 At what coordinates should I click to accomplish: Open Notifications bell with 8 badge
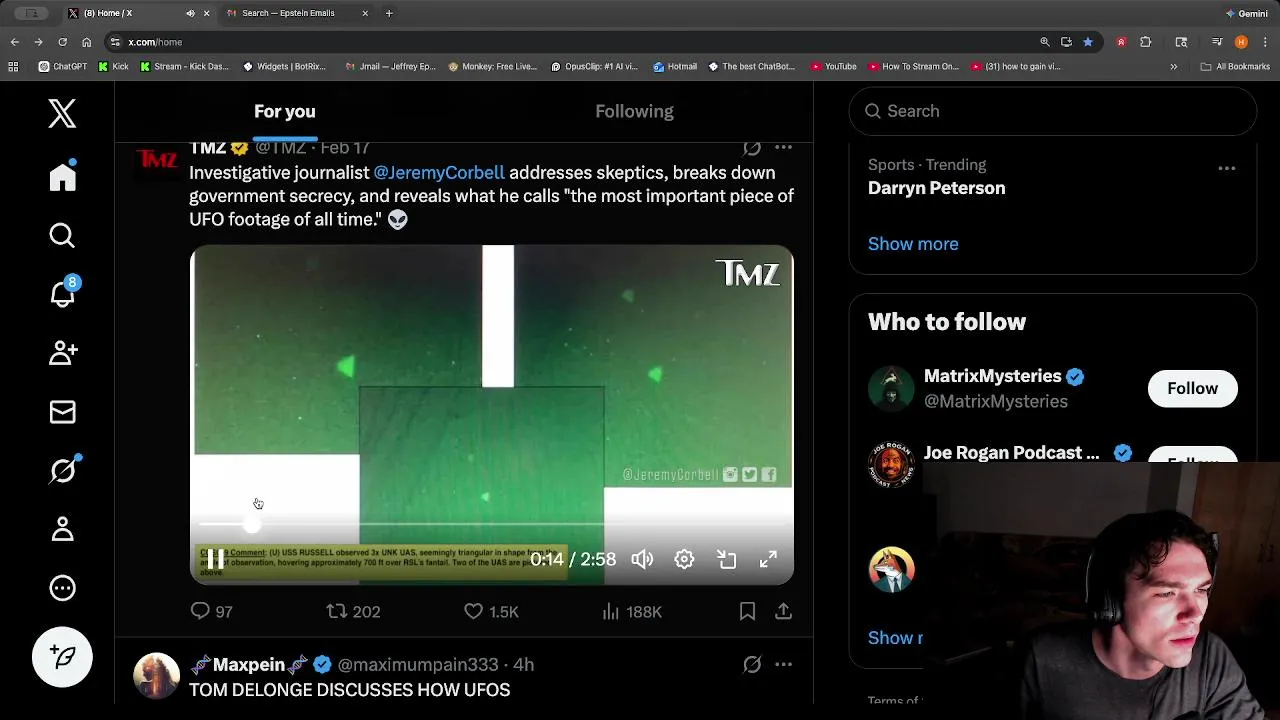[62, 292]
